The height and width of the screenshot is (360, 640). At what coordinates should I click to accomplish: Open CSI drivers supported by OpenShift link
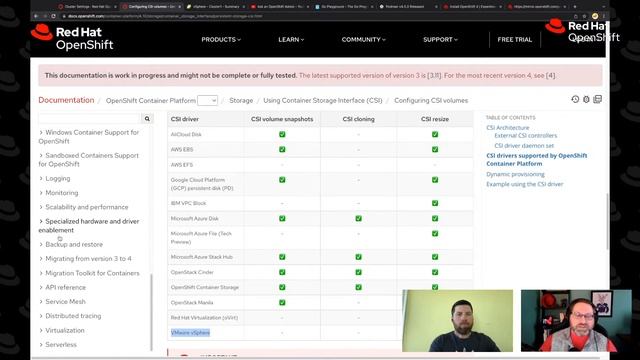pos(536,160)
